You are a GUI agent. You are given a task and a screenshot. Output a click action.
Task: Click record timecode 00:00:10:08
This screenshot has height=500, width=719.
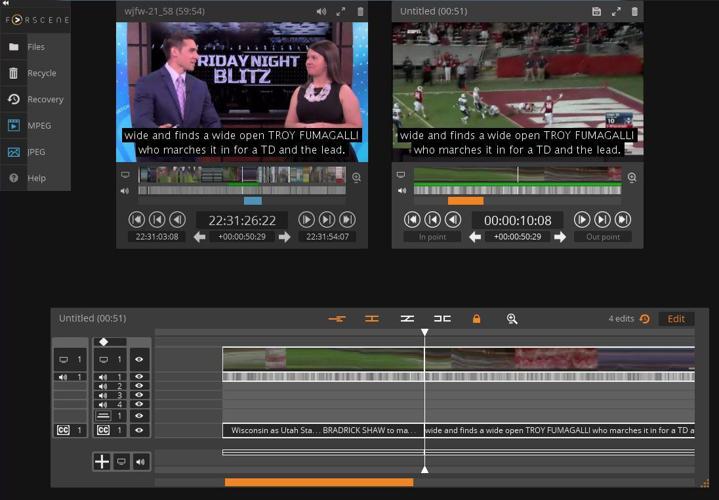[x=518, y=221]
